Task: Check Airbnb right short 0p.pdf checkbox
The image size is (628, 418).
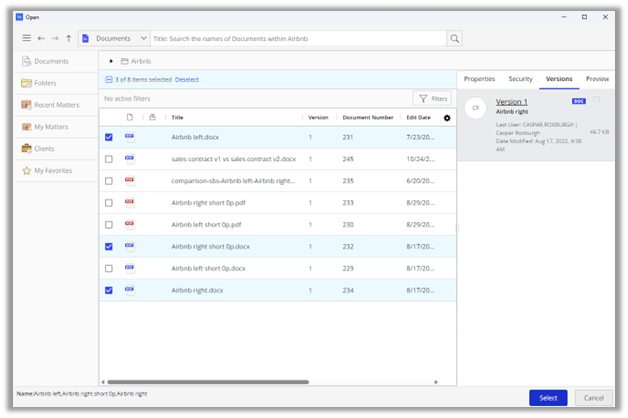Action: click(109, 203)
